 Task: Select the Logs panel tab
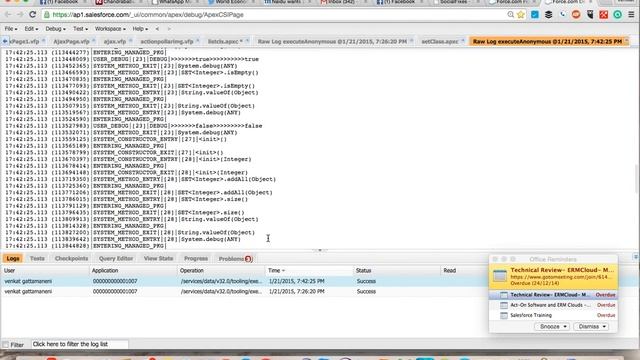(13, 259)
